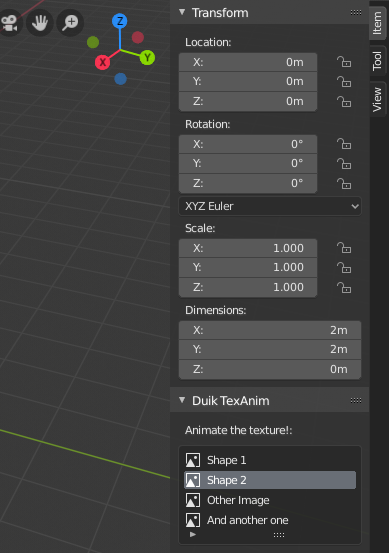Toggle lock for Scale Y
The height and width of the screenshot is (553, 389).
[x=344, y=267]
